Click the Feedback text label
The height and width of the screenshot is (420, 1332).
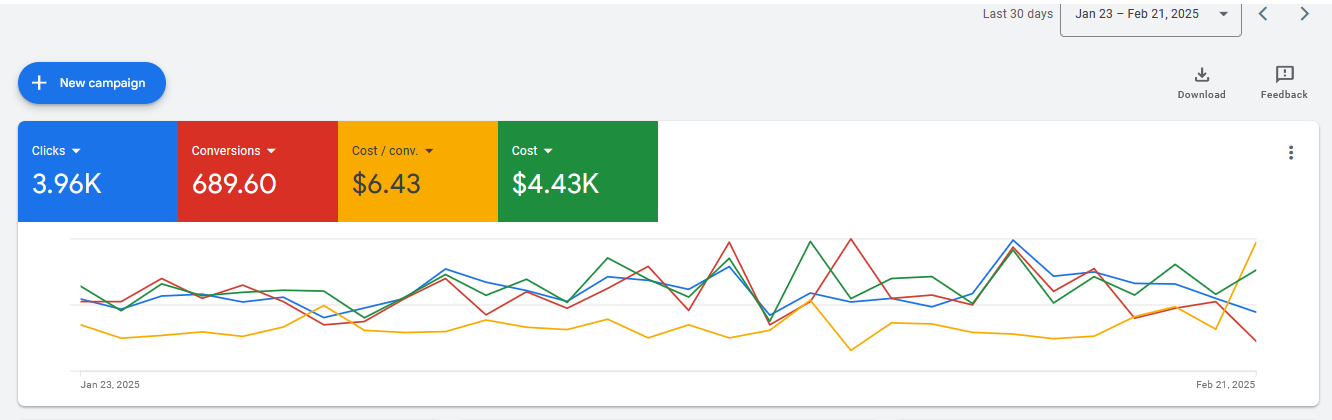[1284, 95]
